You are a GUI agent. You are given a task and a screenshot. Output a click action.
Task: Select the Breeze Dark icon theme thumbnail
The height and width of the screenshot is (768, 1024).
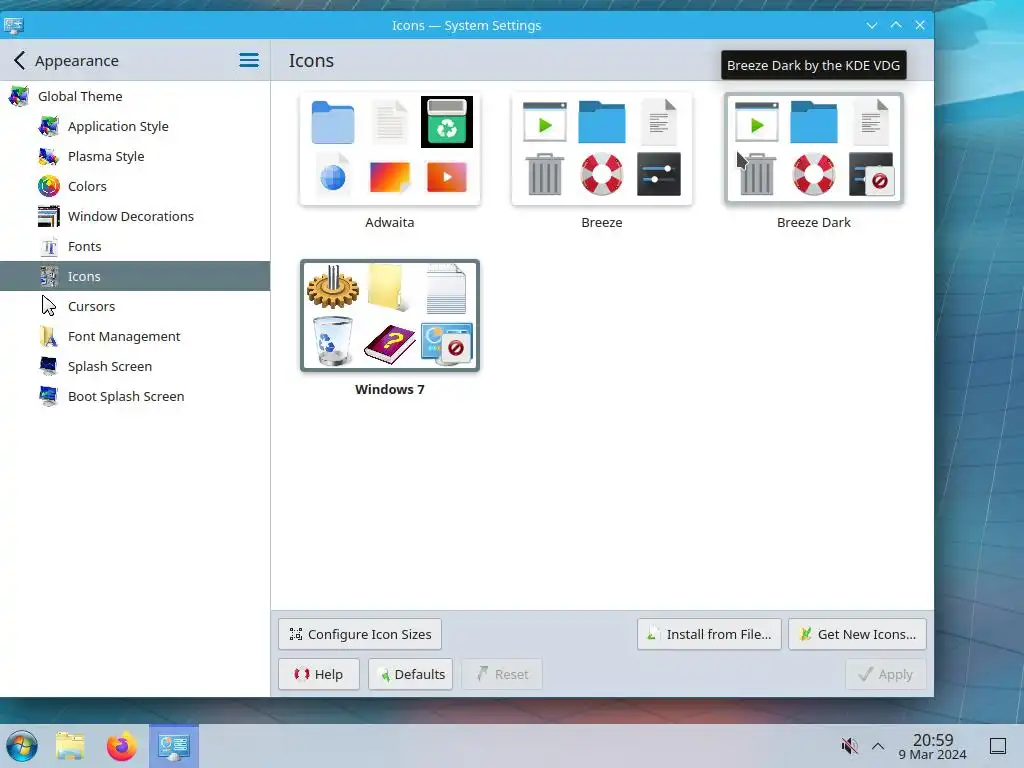pos(814,148)
